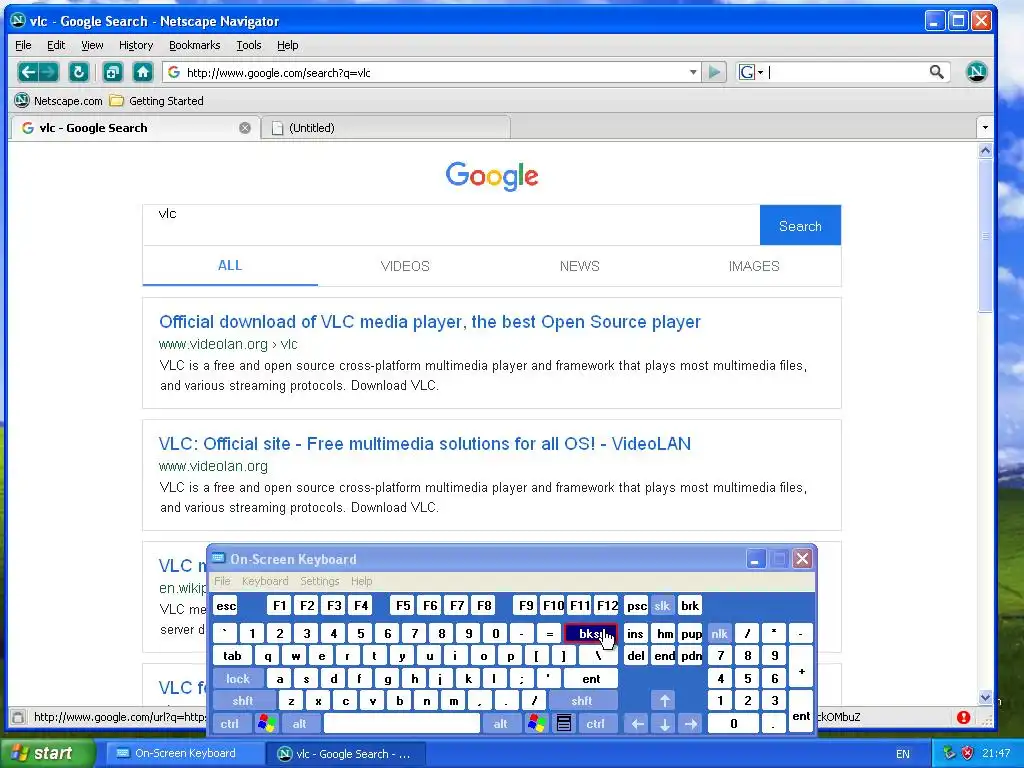
Task: Click the magnifier in the search box
Action: coord(936,72)
